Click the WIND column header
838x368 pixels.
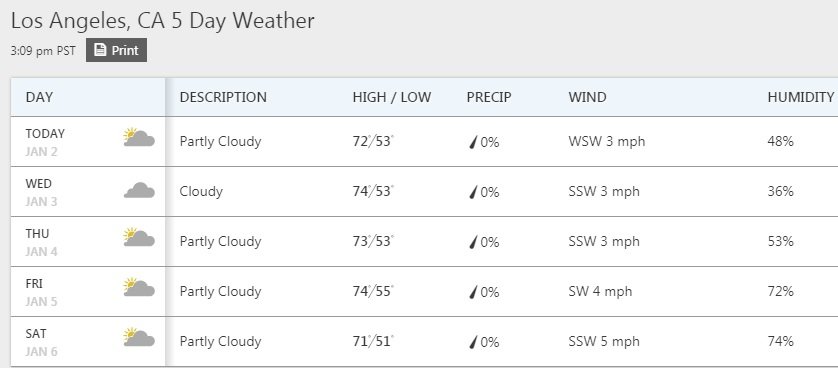coord(587,97)
